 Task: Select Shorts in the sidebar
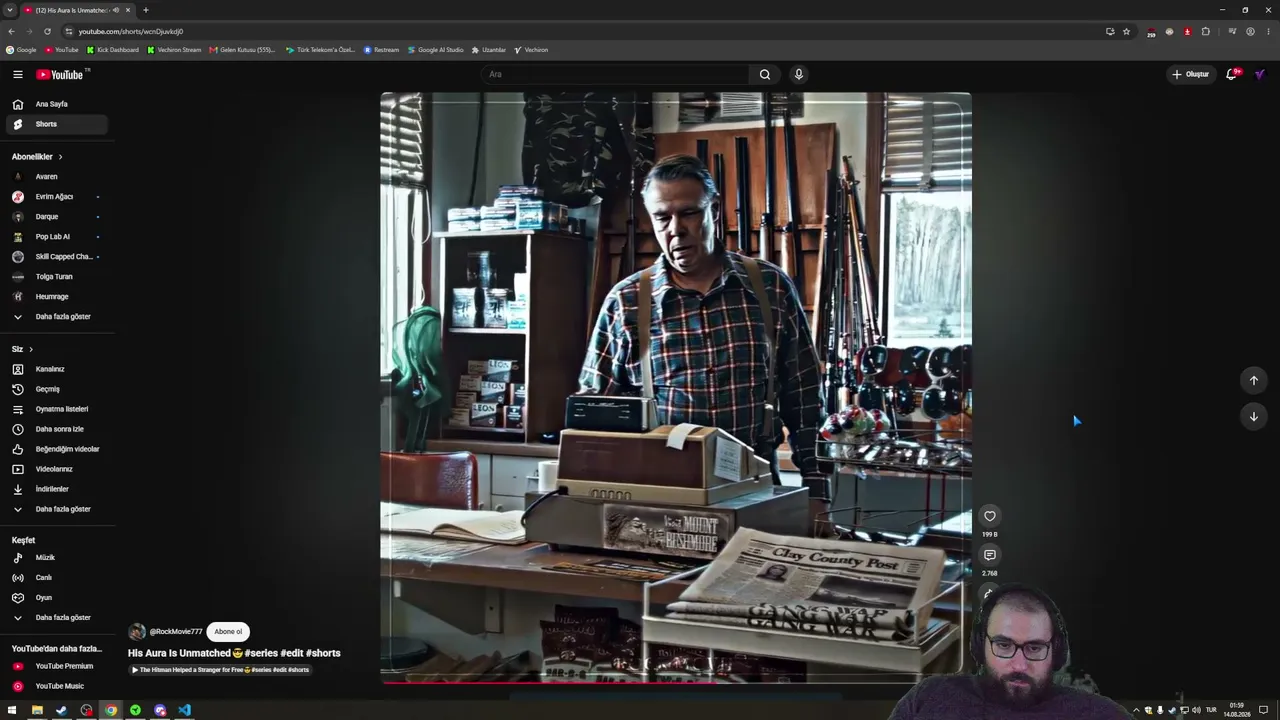tap(56, 124)
